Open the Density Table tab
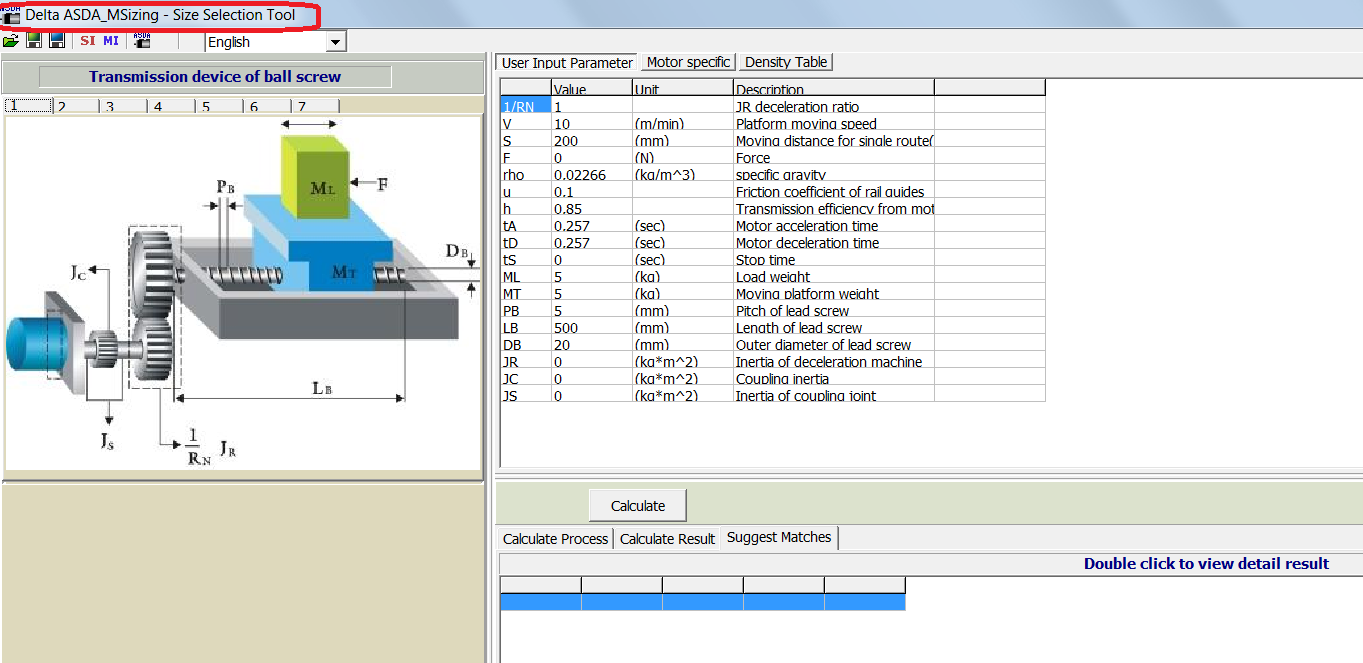The height and width of the screenshot is (663, 1363). click(x=786, y=62)
